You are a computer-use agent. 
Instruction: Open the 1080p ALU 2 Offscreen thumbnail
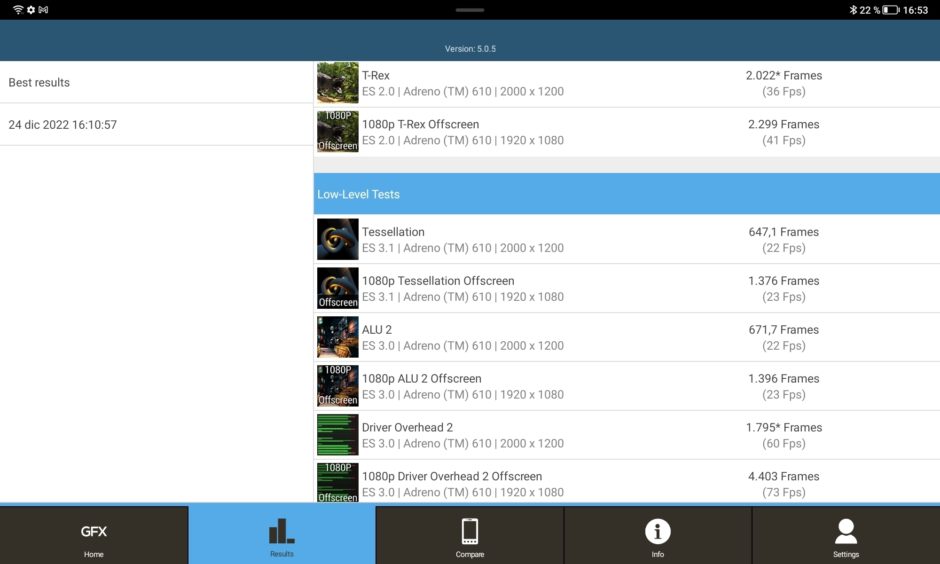point(338,386)
